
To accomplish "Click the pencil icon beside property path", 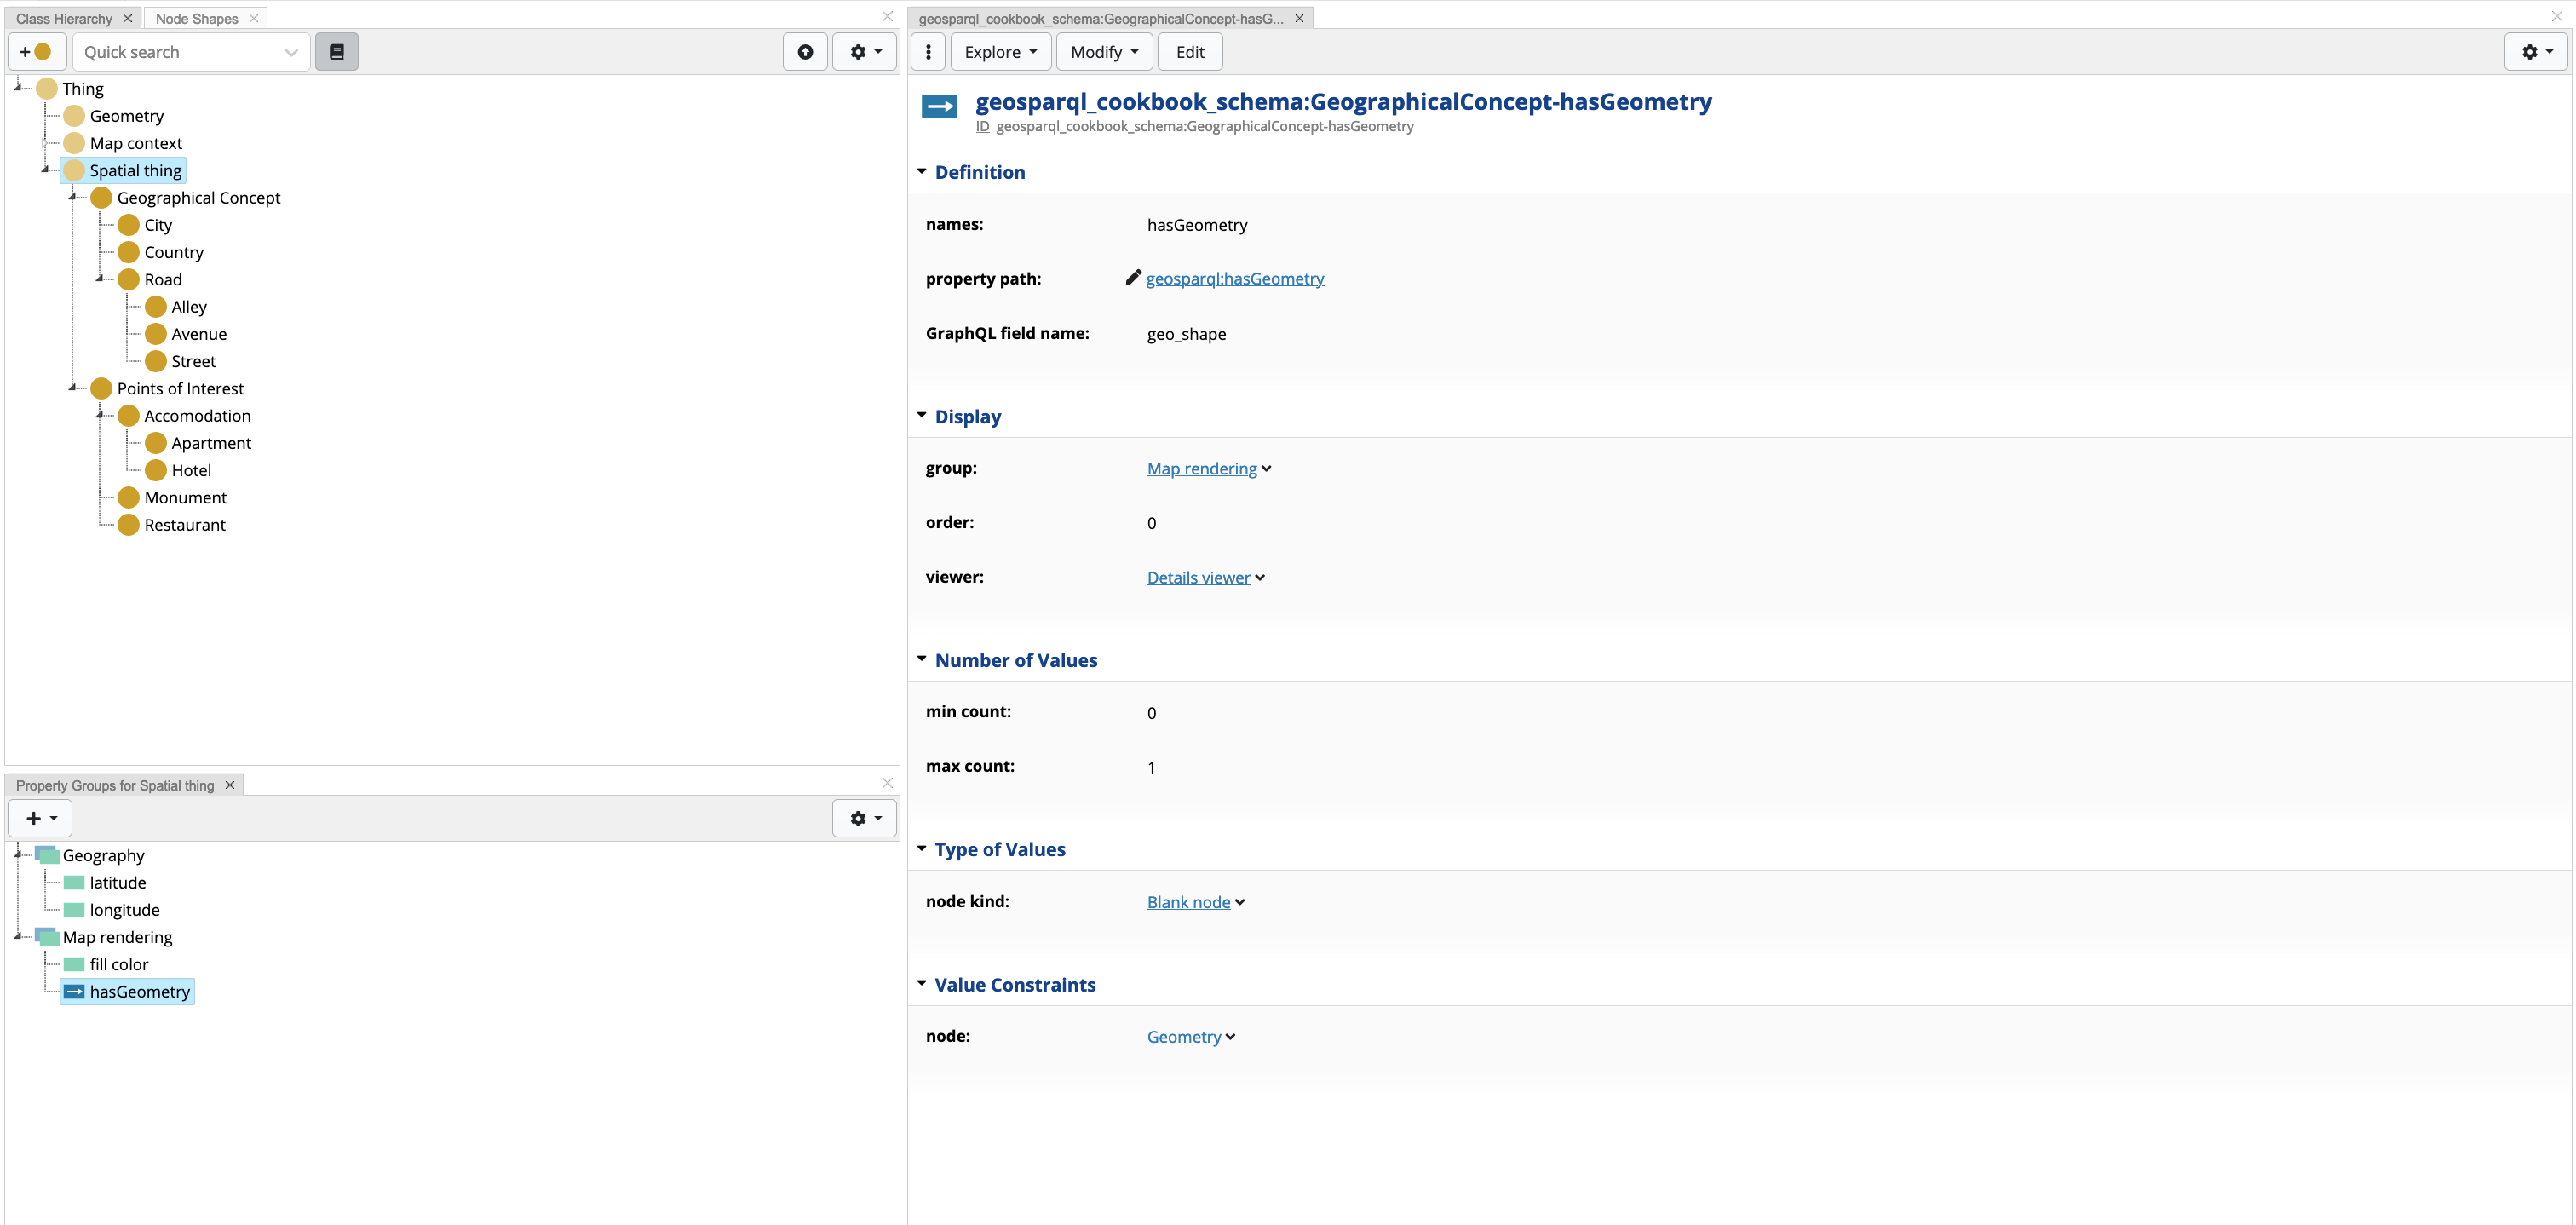I will coord(1132,278).
